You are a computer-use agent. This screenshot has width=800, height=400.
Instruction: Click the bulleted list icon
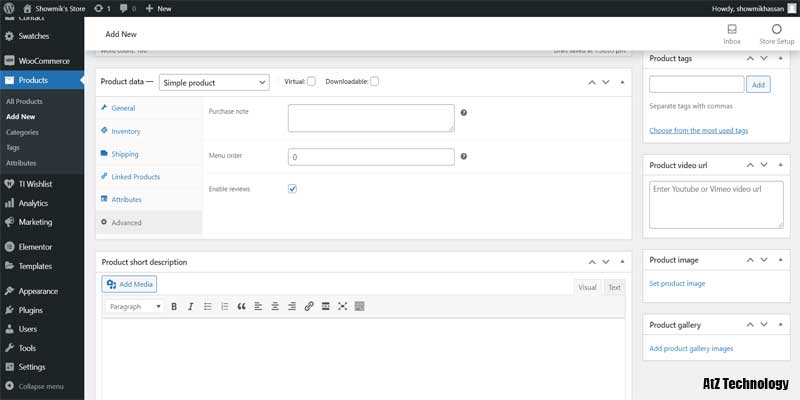(207, 306)
